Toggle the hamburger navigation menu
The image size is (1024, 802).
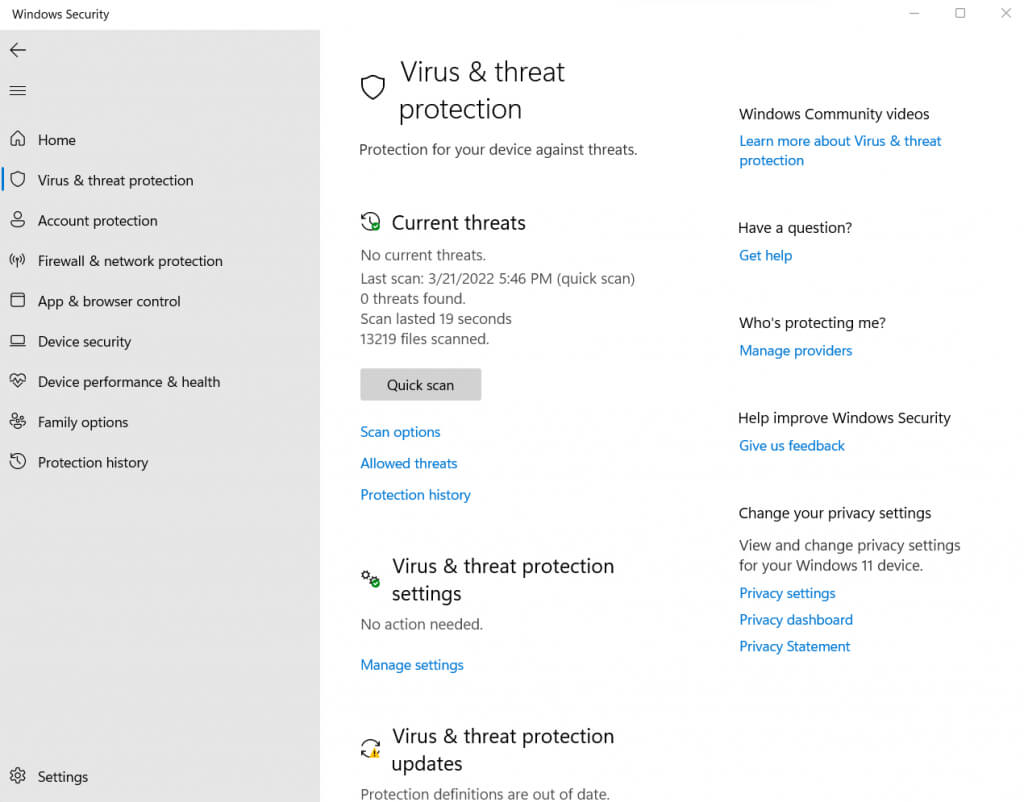click(x=17, y=91)
